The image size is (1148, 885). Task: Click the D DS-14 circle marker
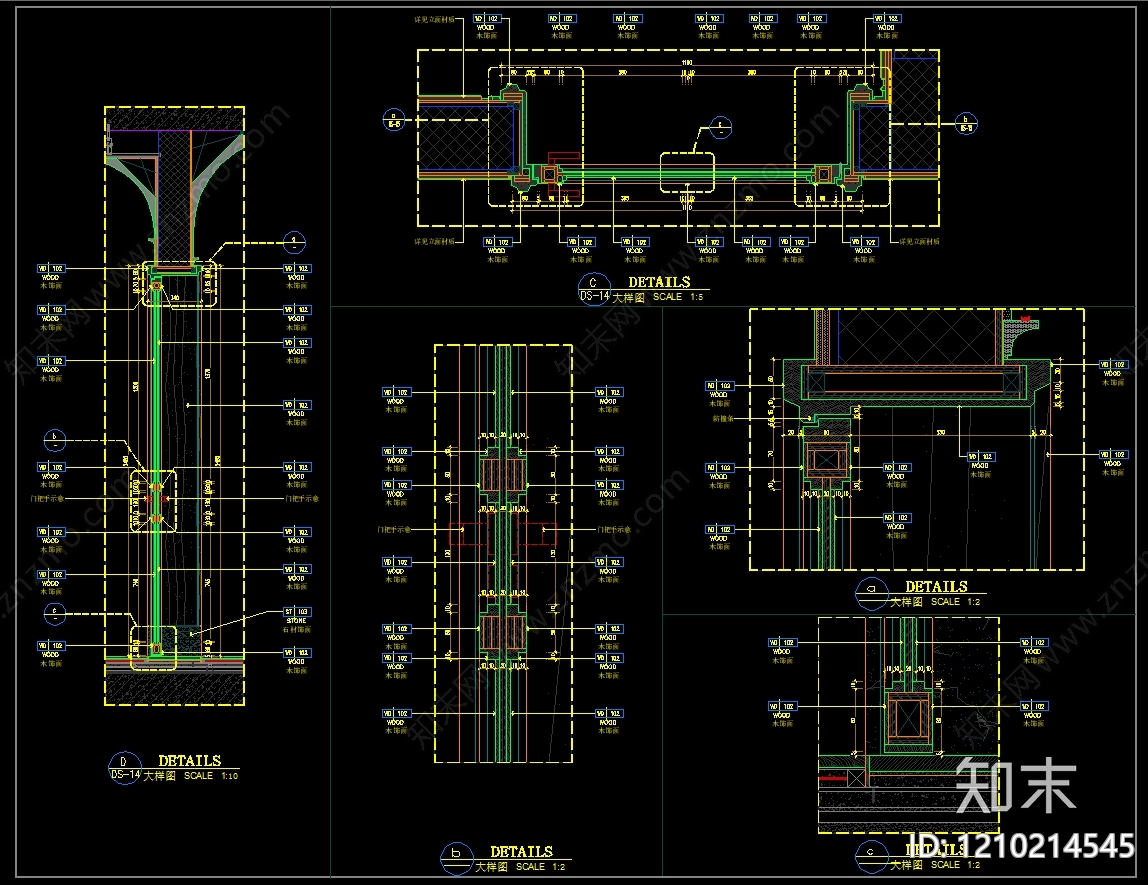(x=124, y=768)
